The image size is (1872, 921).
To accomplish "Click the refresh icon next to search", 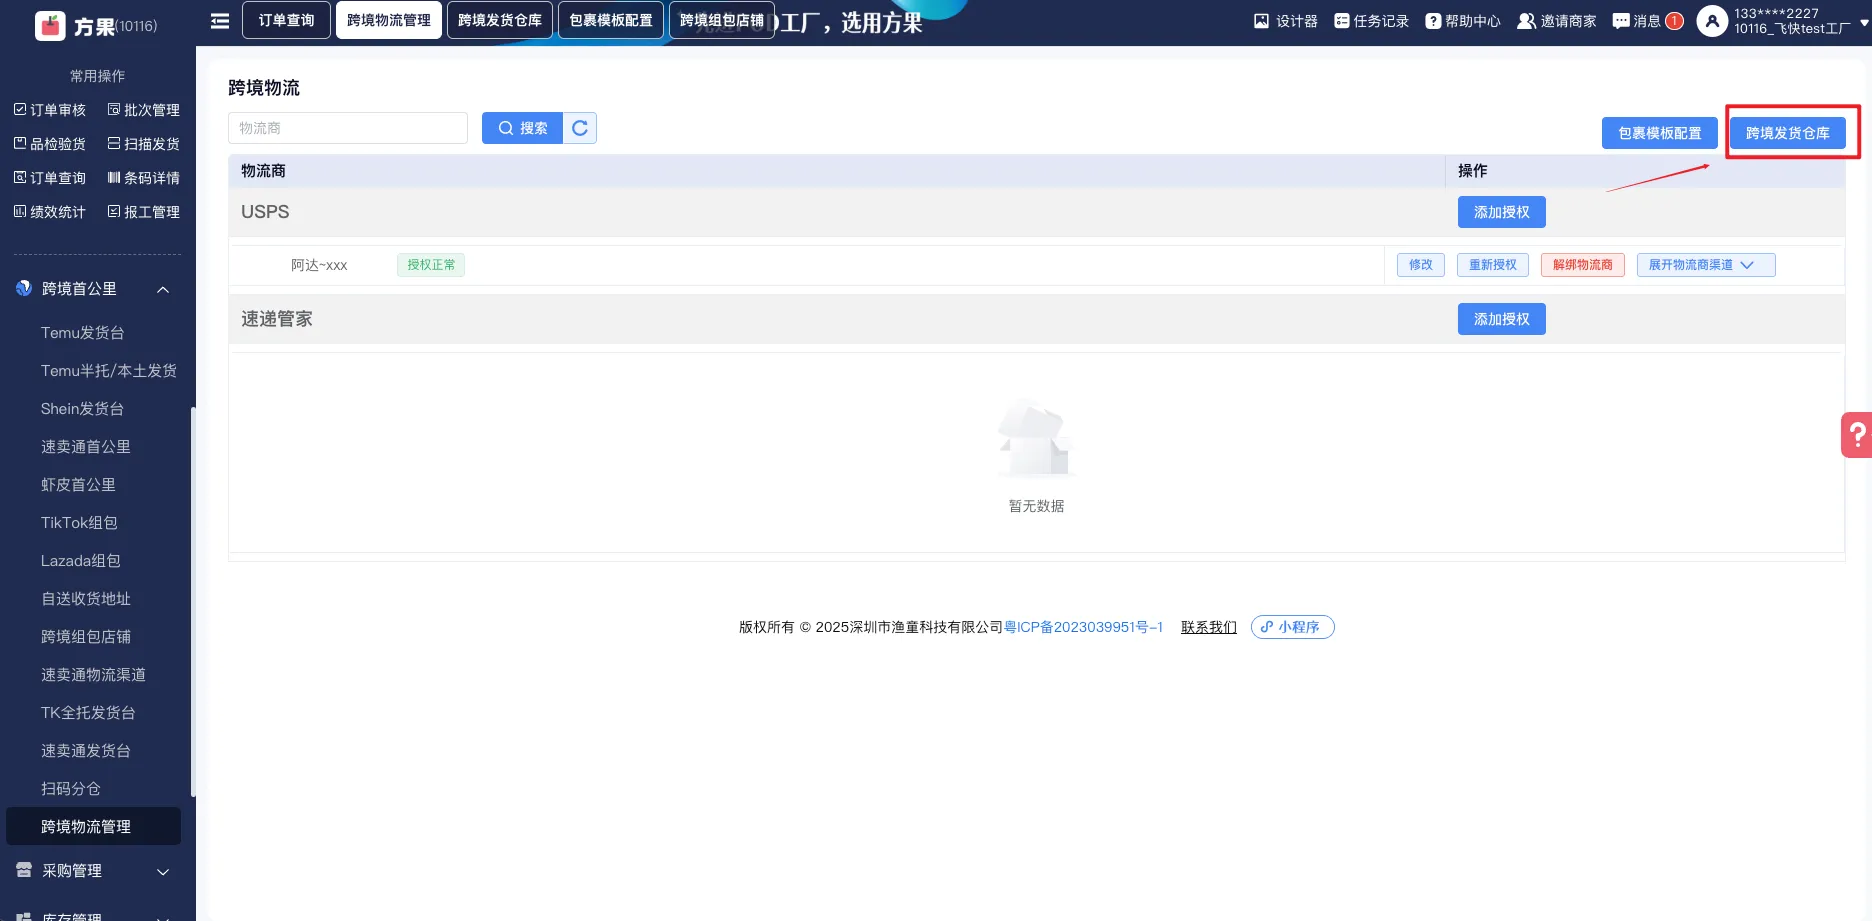I will [x=580, y=128].
